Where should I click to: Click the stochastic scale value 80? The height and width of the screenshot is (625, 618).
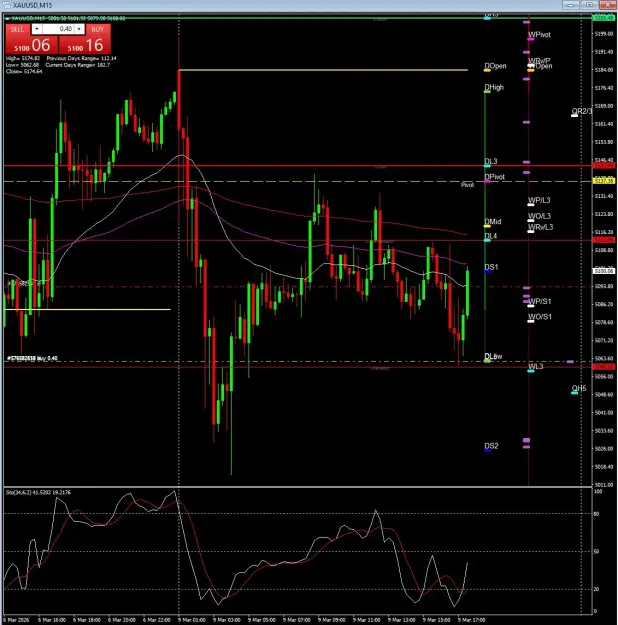pyautogui.click(x=596, y=514)
